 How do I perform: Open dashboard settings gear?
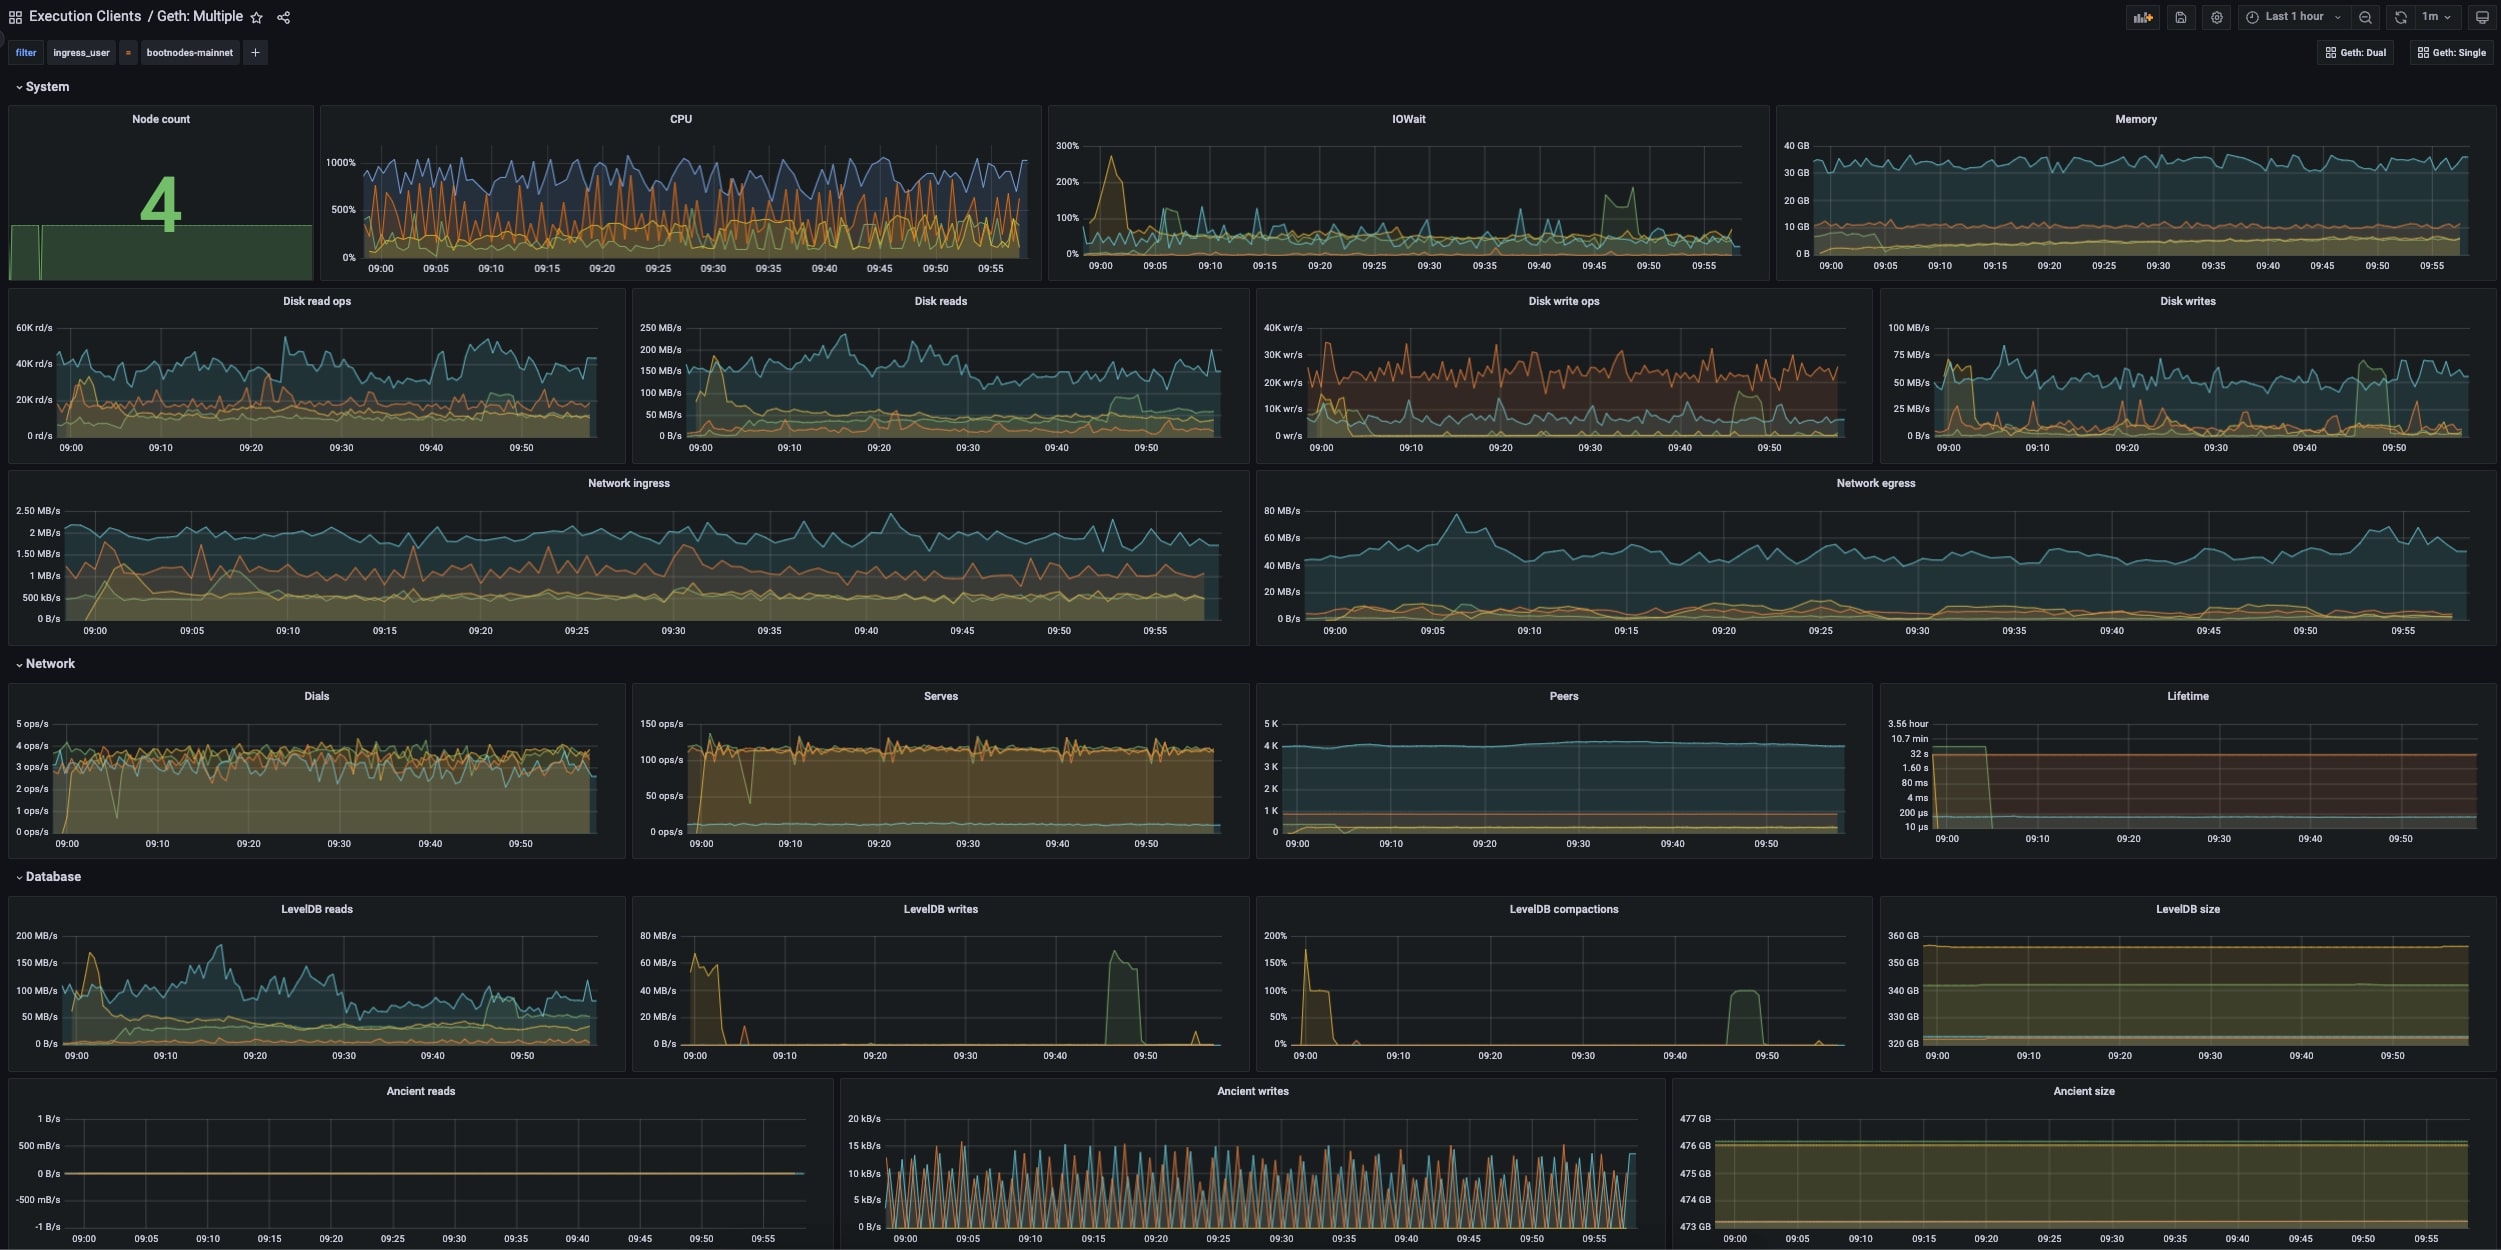pyautogui.click(x=2217, y=17)
